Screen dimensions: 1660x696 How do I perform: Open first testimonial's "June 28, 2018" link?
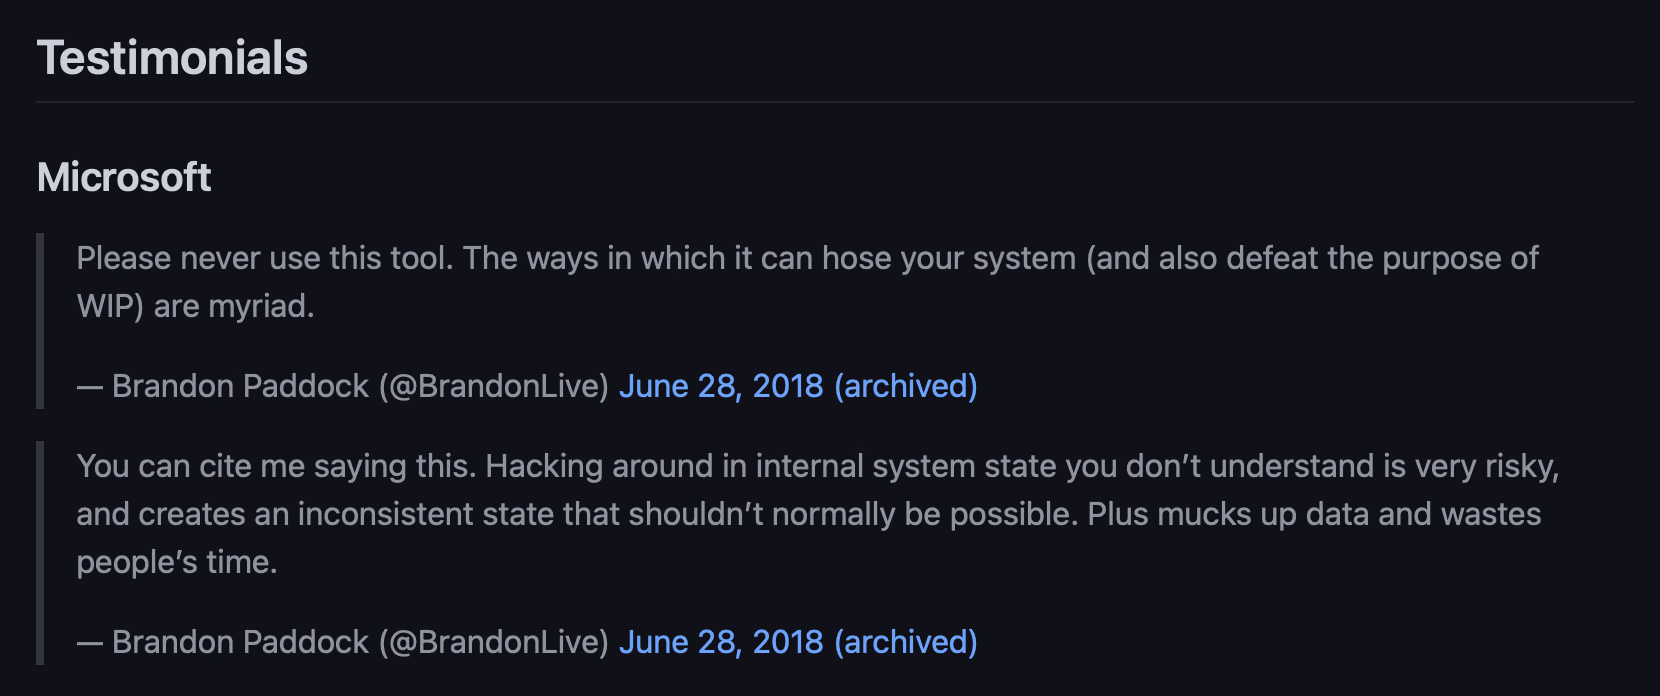pyautogui.click(x=721, y=386)
